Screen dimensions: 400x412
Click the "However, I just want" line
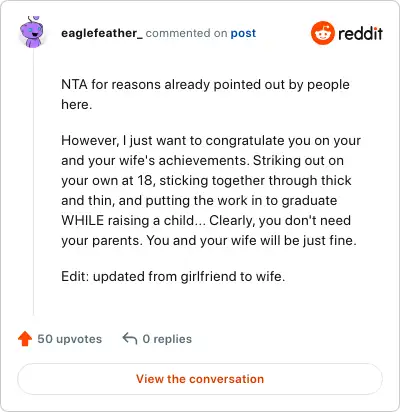click(x=211, y=141)
